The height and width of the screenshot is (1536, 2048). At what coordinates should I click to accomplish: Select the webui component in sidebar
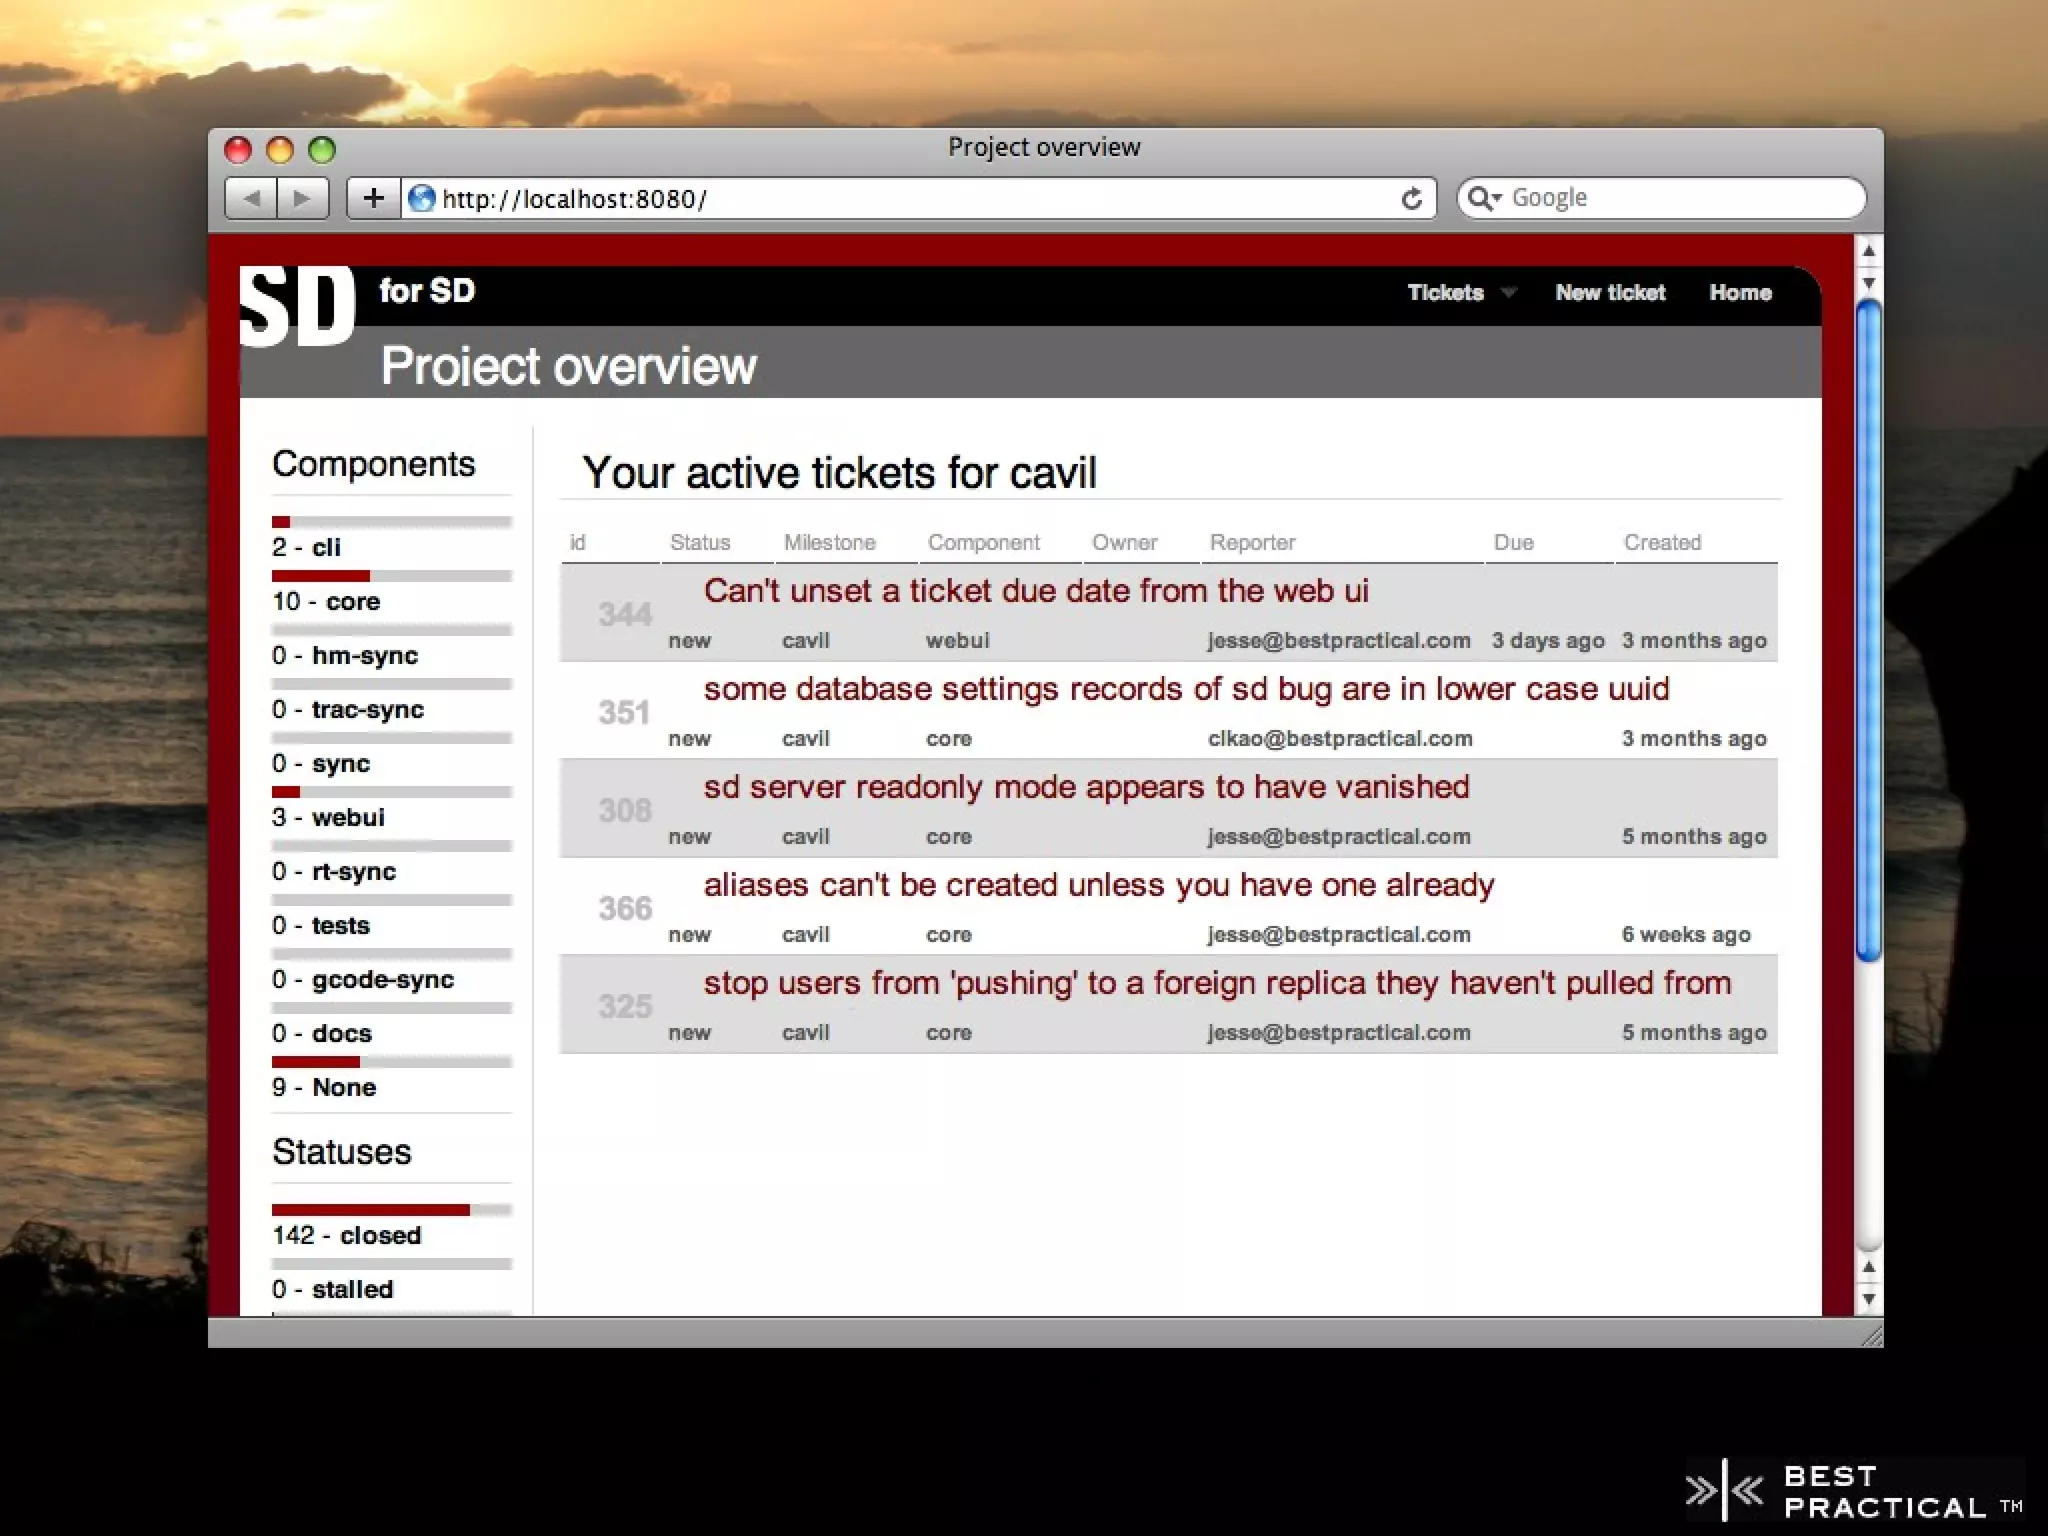348,818
